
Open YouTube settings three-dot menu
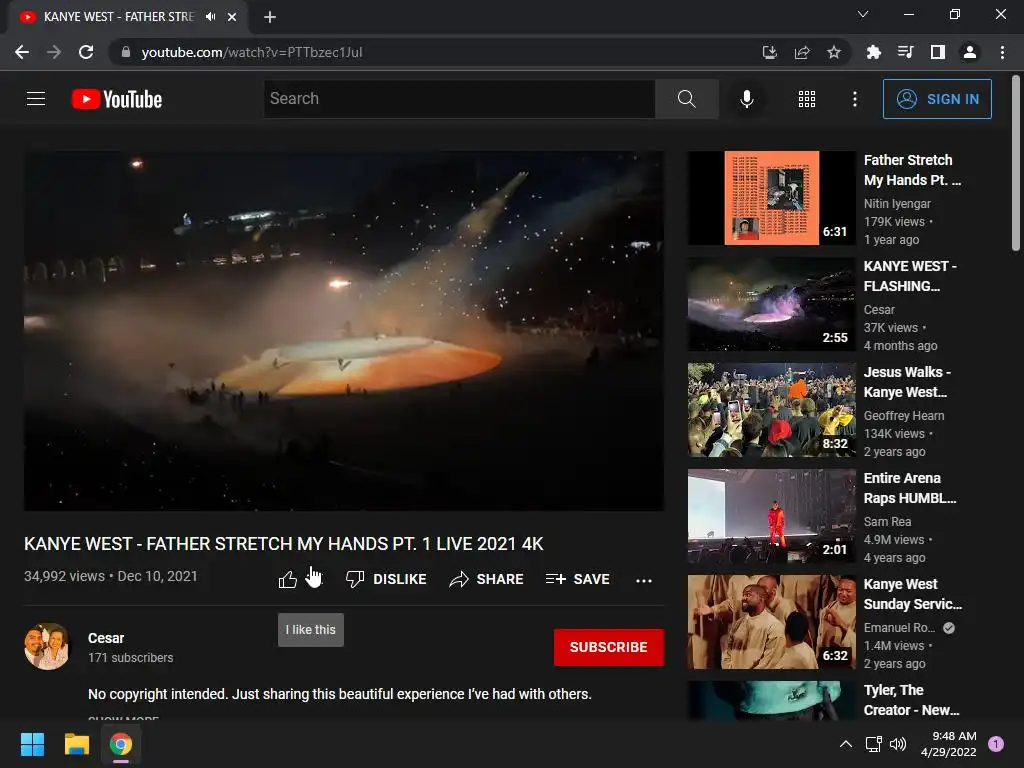(x=854, y=99)
